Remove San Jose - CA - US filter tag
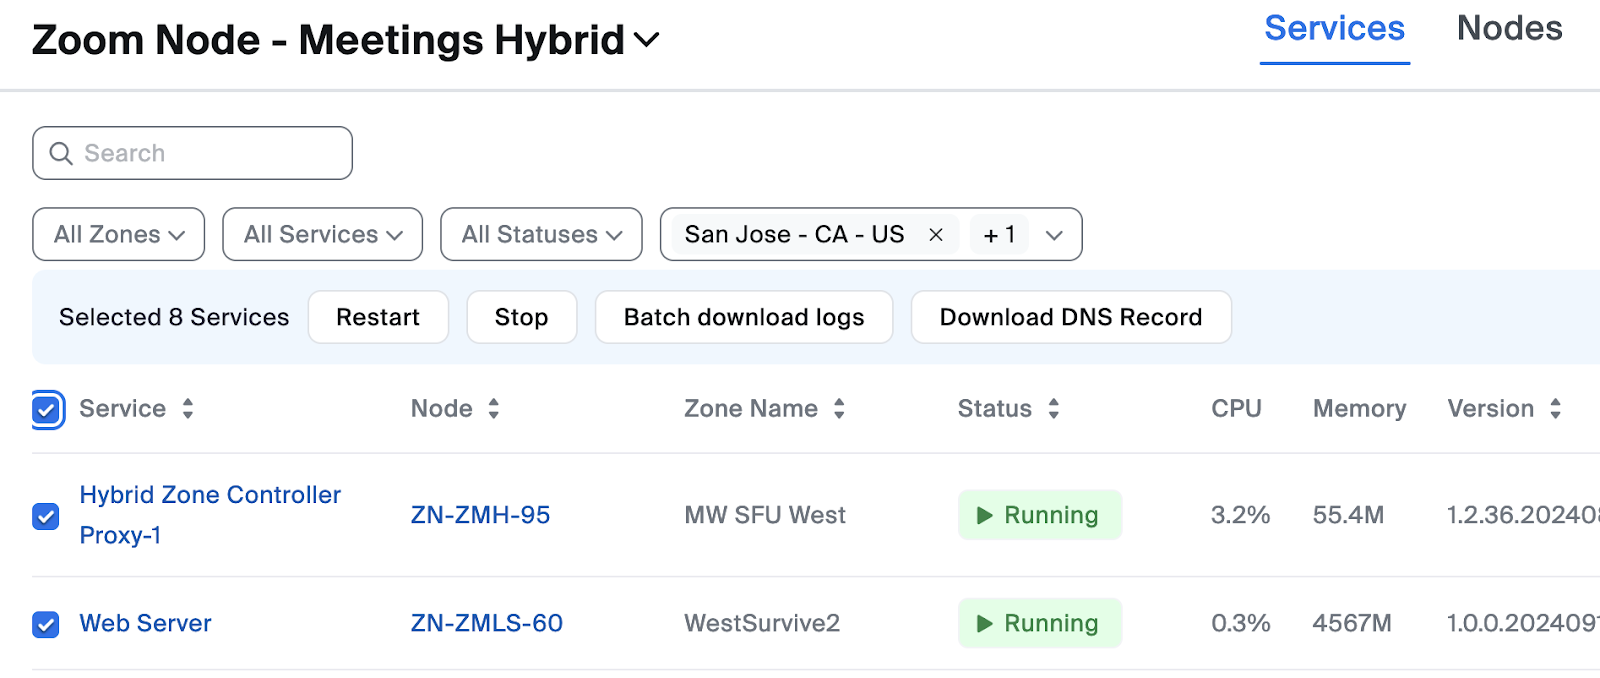Screen dimensions: 1600x678 tap(936, 235)
